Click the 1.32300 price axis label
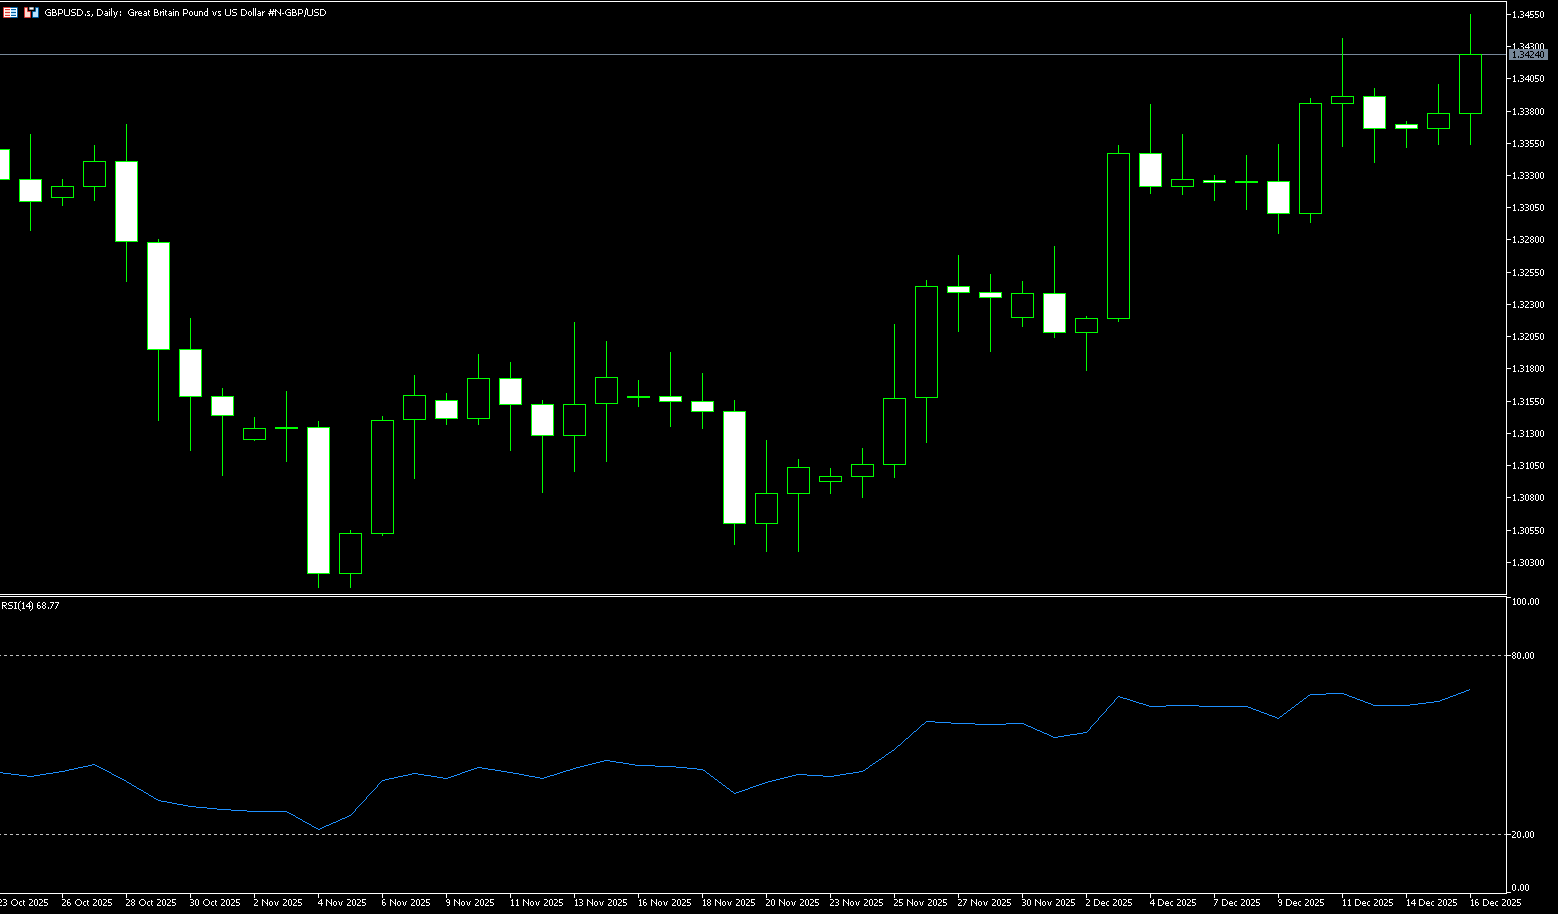This screenshot has width=1558, height=914. (1529, 305)
